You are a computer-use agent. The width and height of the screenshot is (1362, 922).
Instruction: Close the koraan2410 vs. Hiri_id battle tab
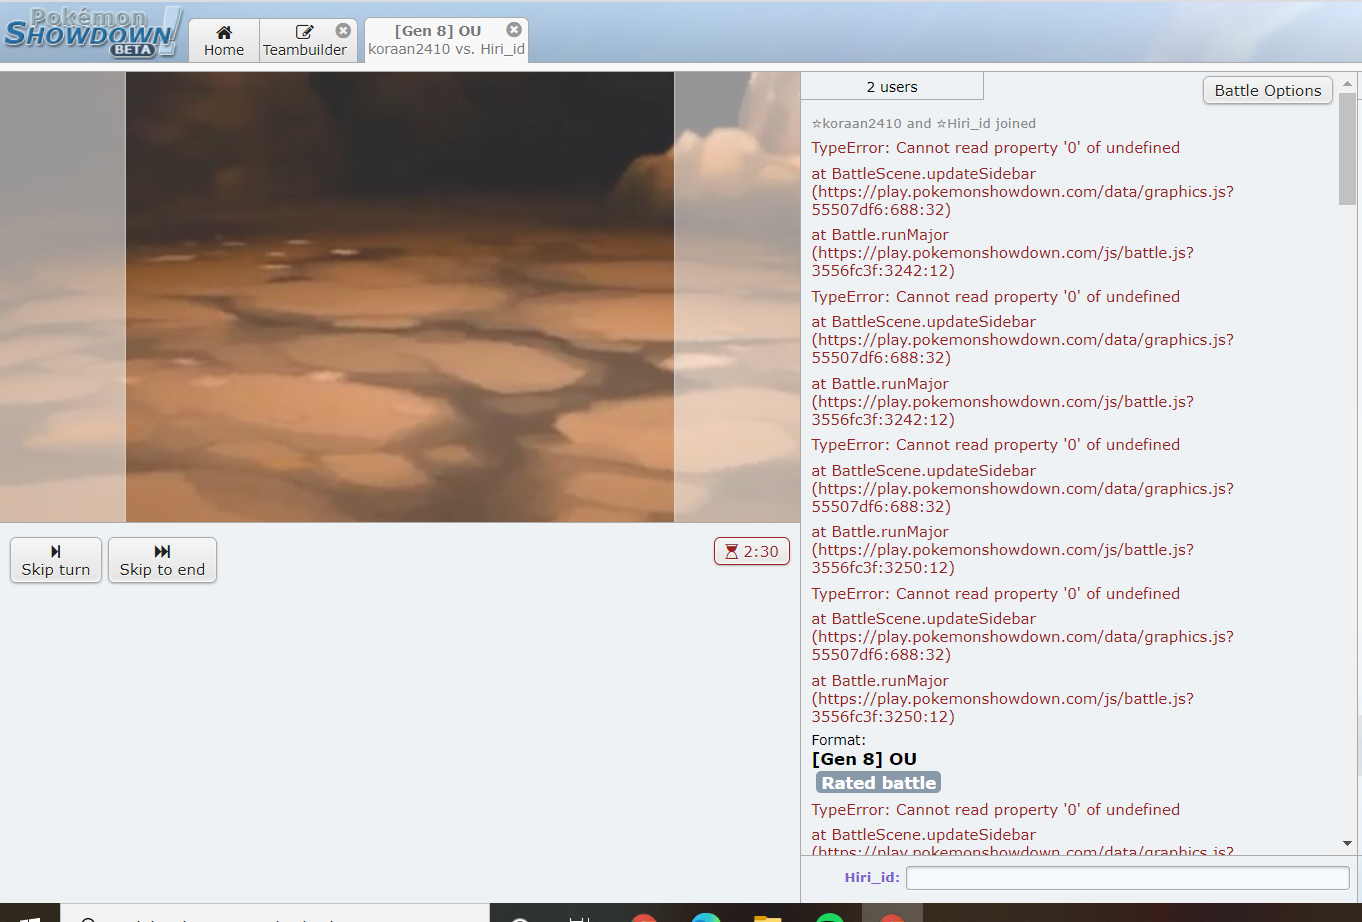[x=514, y=30]
